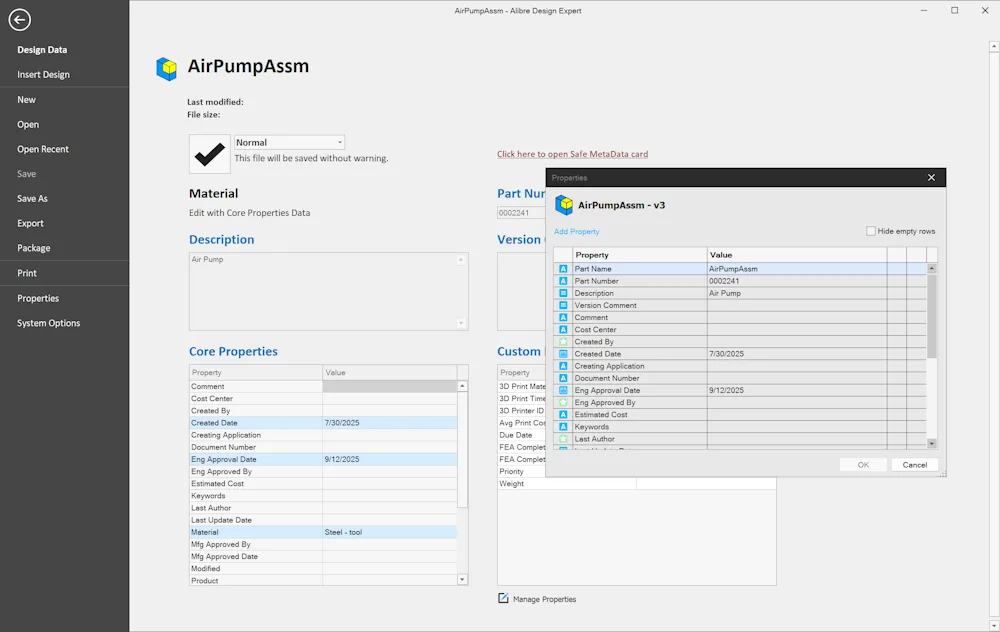
Task: Close the Properties dialog with the X button
Action: pyautogui.click(x=931, y=177)
